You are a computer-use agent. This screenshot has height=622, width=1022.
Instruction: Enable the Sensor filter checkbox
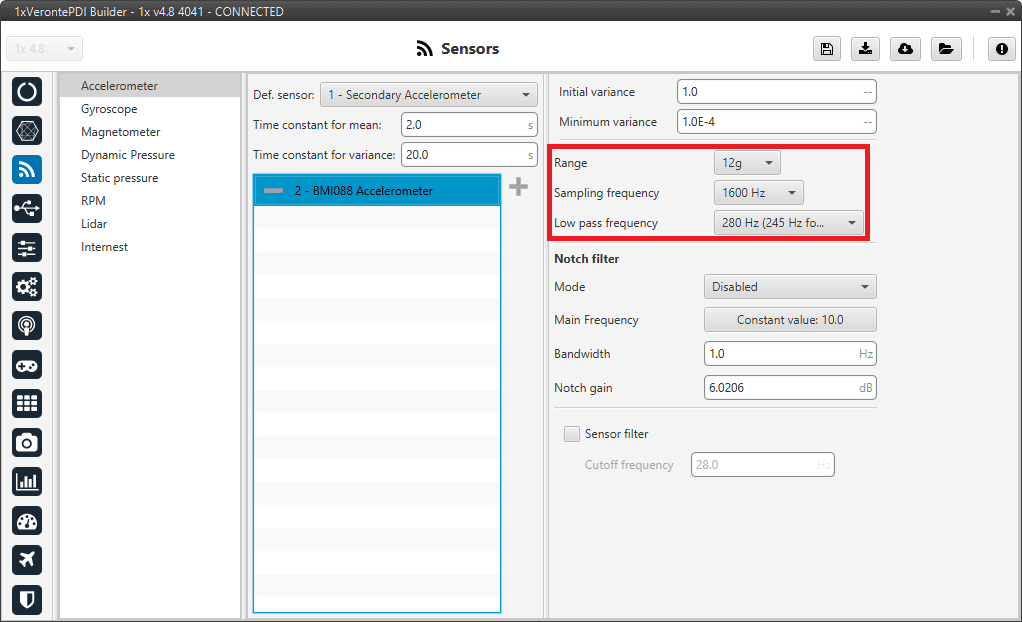coord(572,434)
